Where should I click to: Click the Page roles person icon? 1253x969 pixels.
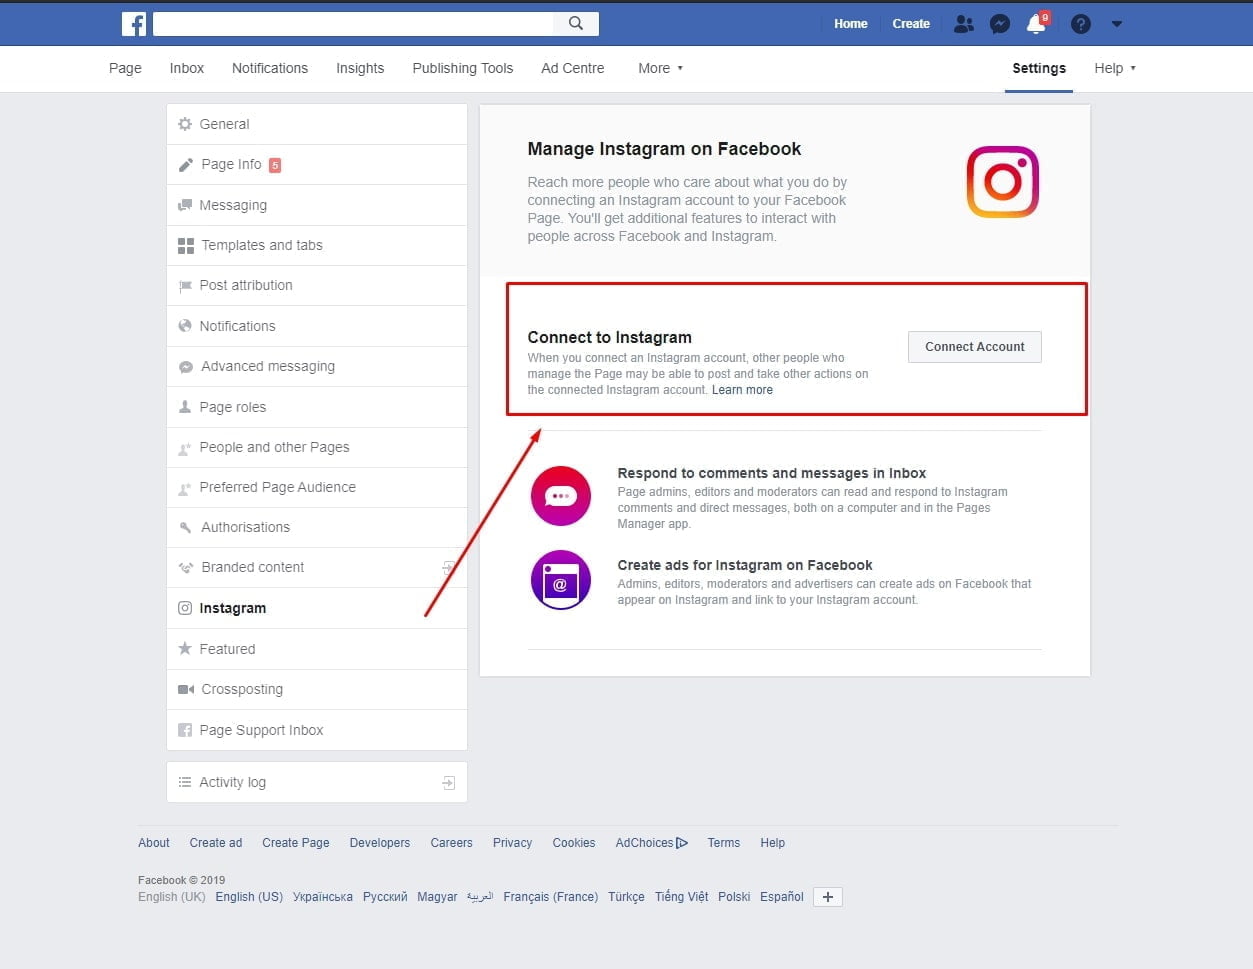point(185,407)
